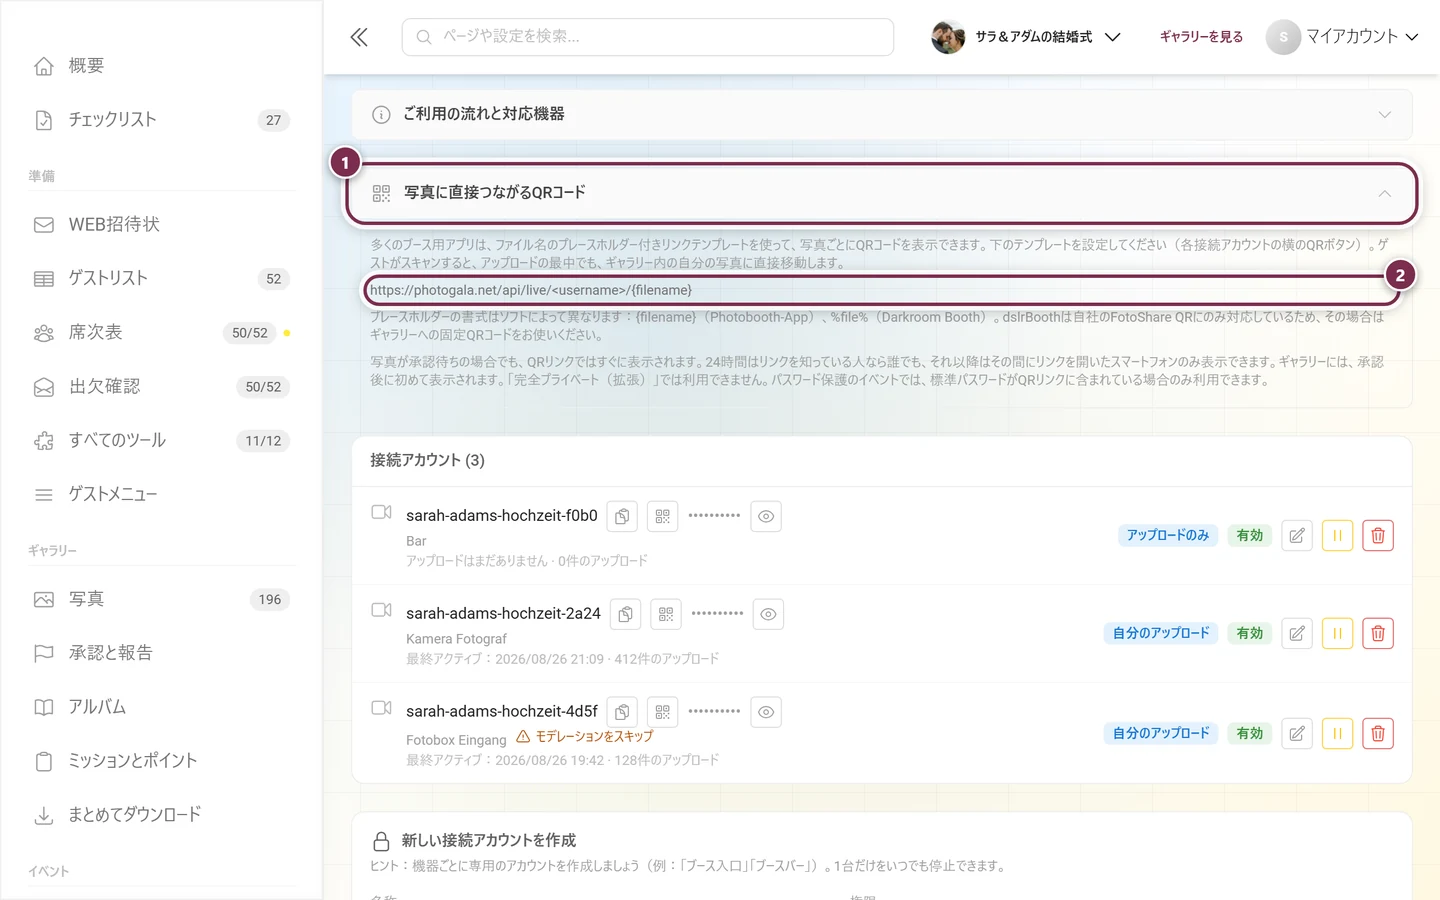Image resolution: width=1440 pixels, height=900 pixels.
Task: Click the ギャラリーを見る link
Action: 1201,37
